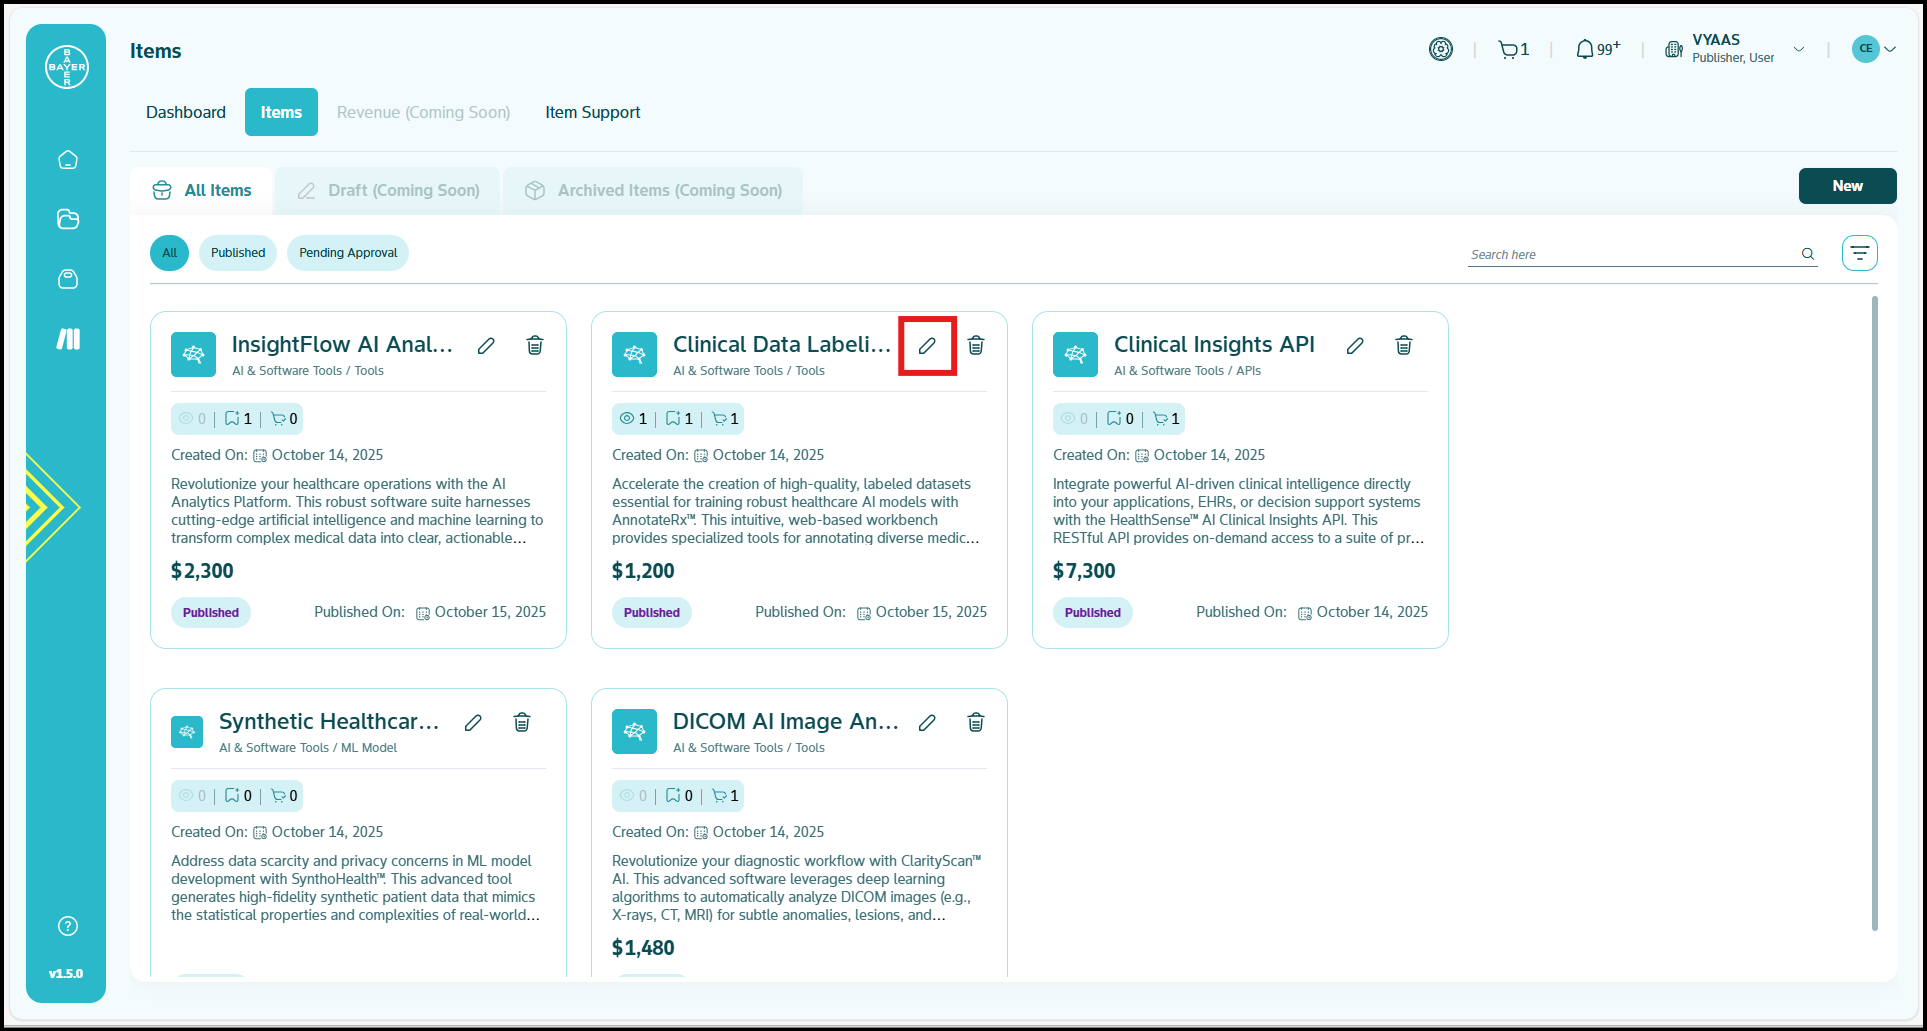Open help question mark icon

pos(68,926)
